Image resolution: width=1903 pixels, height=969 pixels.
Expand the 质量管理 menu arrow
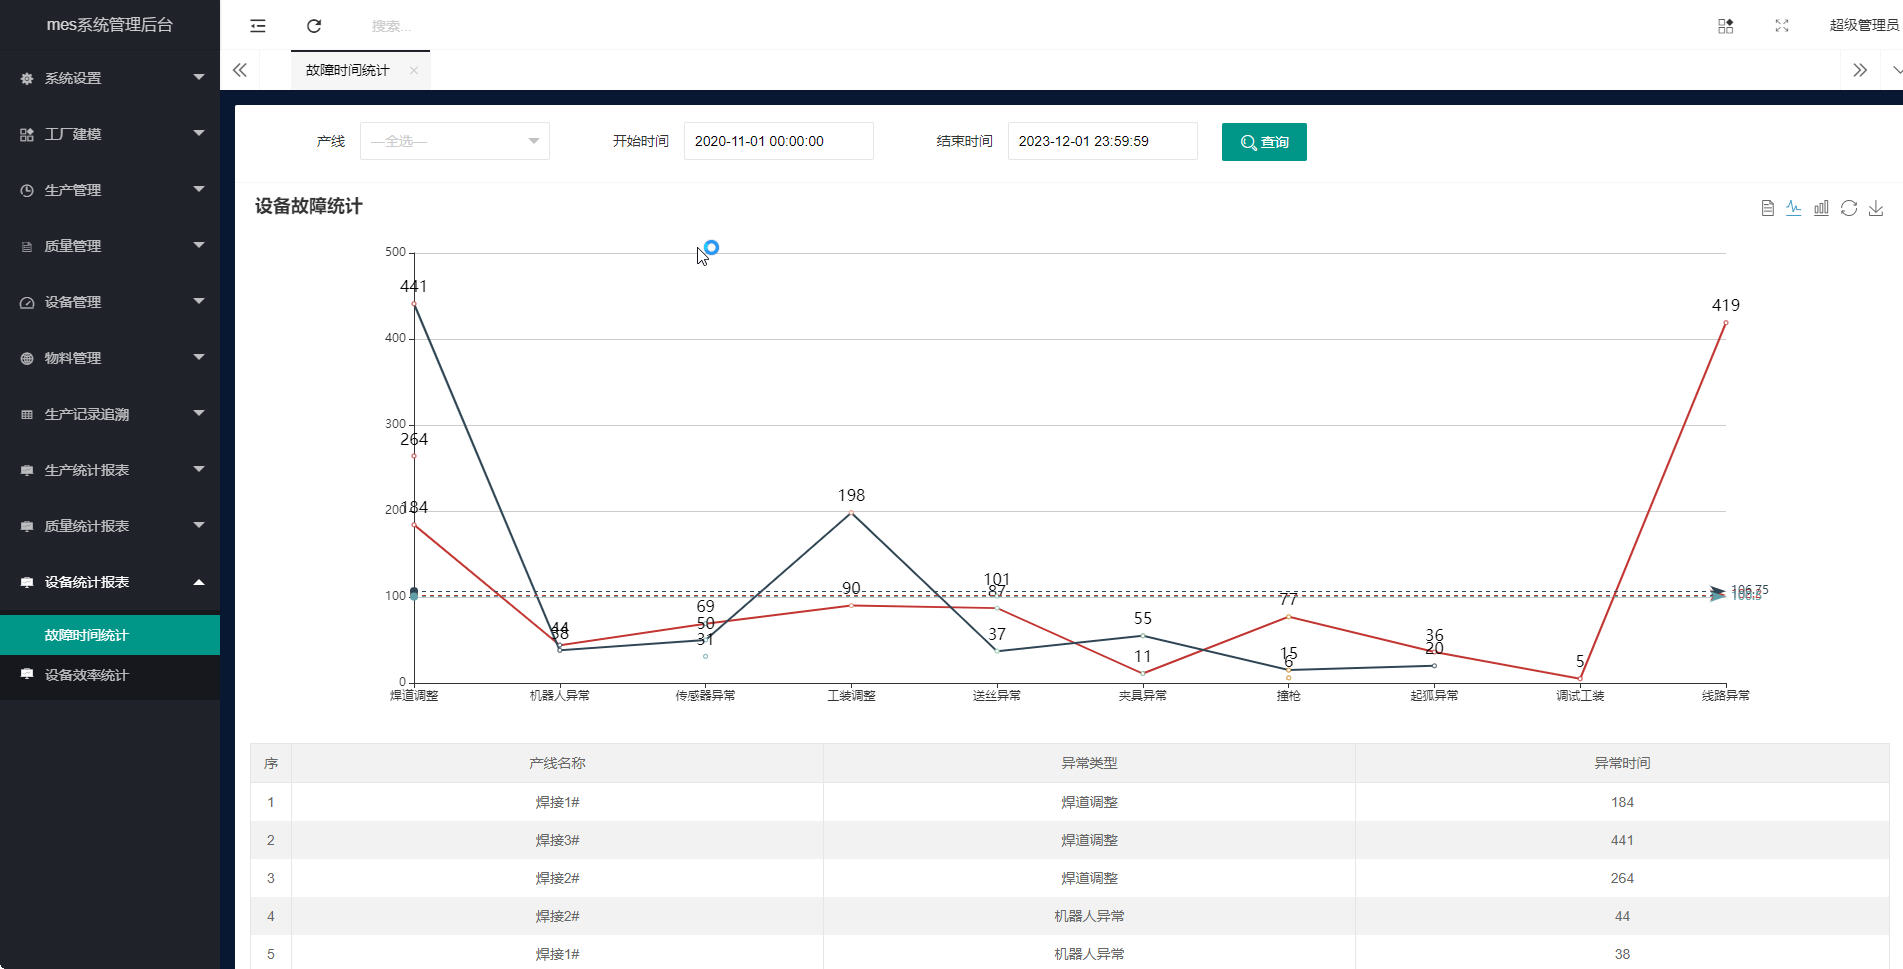coord(199,245)
